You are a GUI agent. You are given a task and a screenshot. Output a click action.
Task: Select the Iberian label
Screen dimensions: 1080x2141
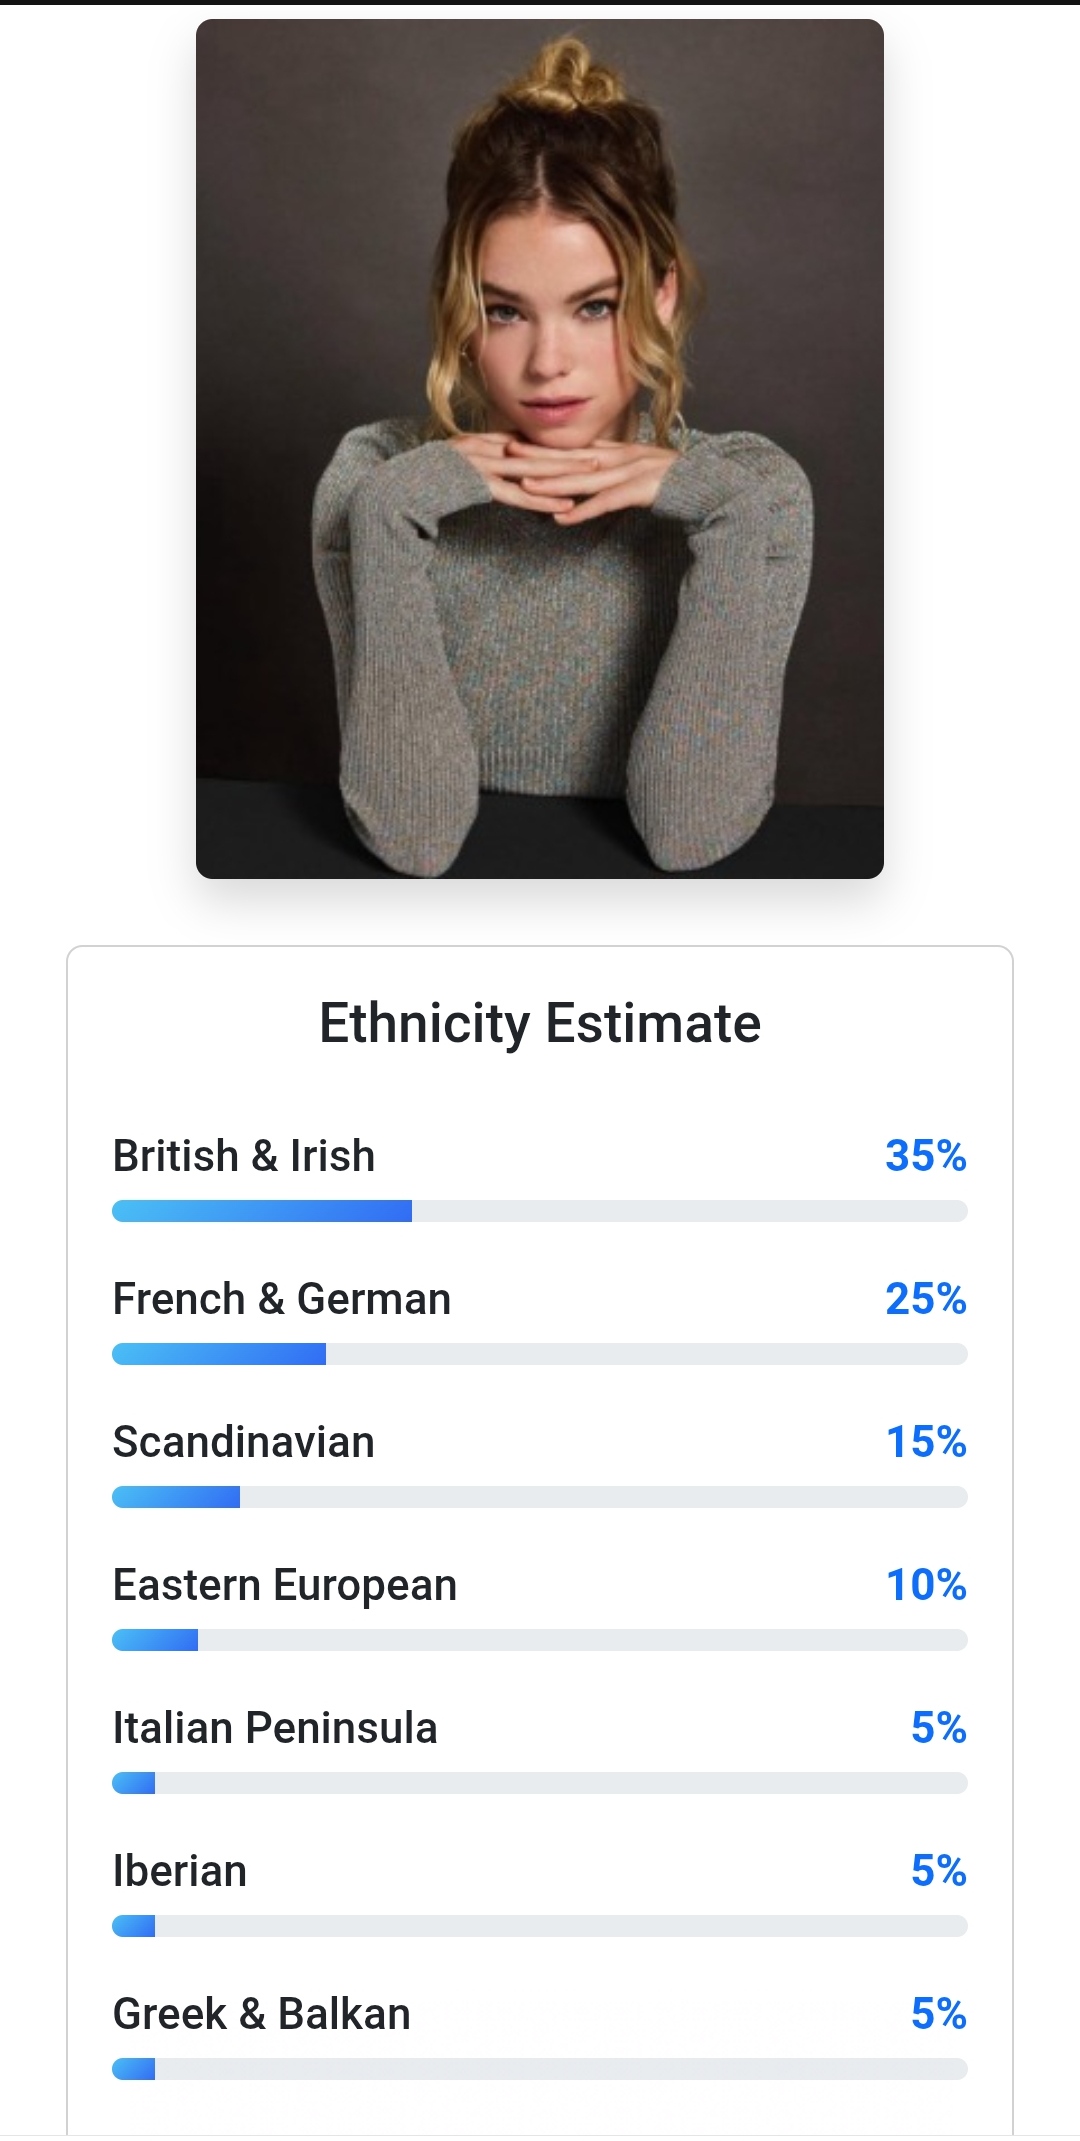180,1871
